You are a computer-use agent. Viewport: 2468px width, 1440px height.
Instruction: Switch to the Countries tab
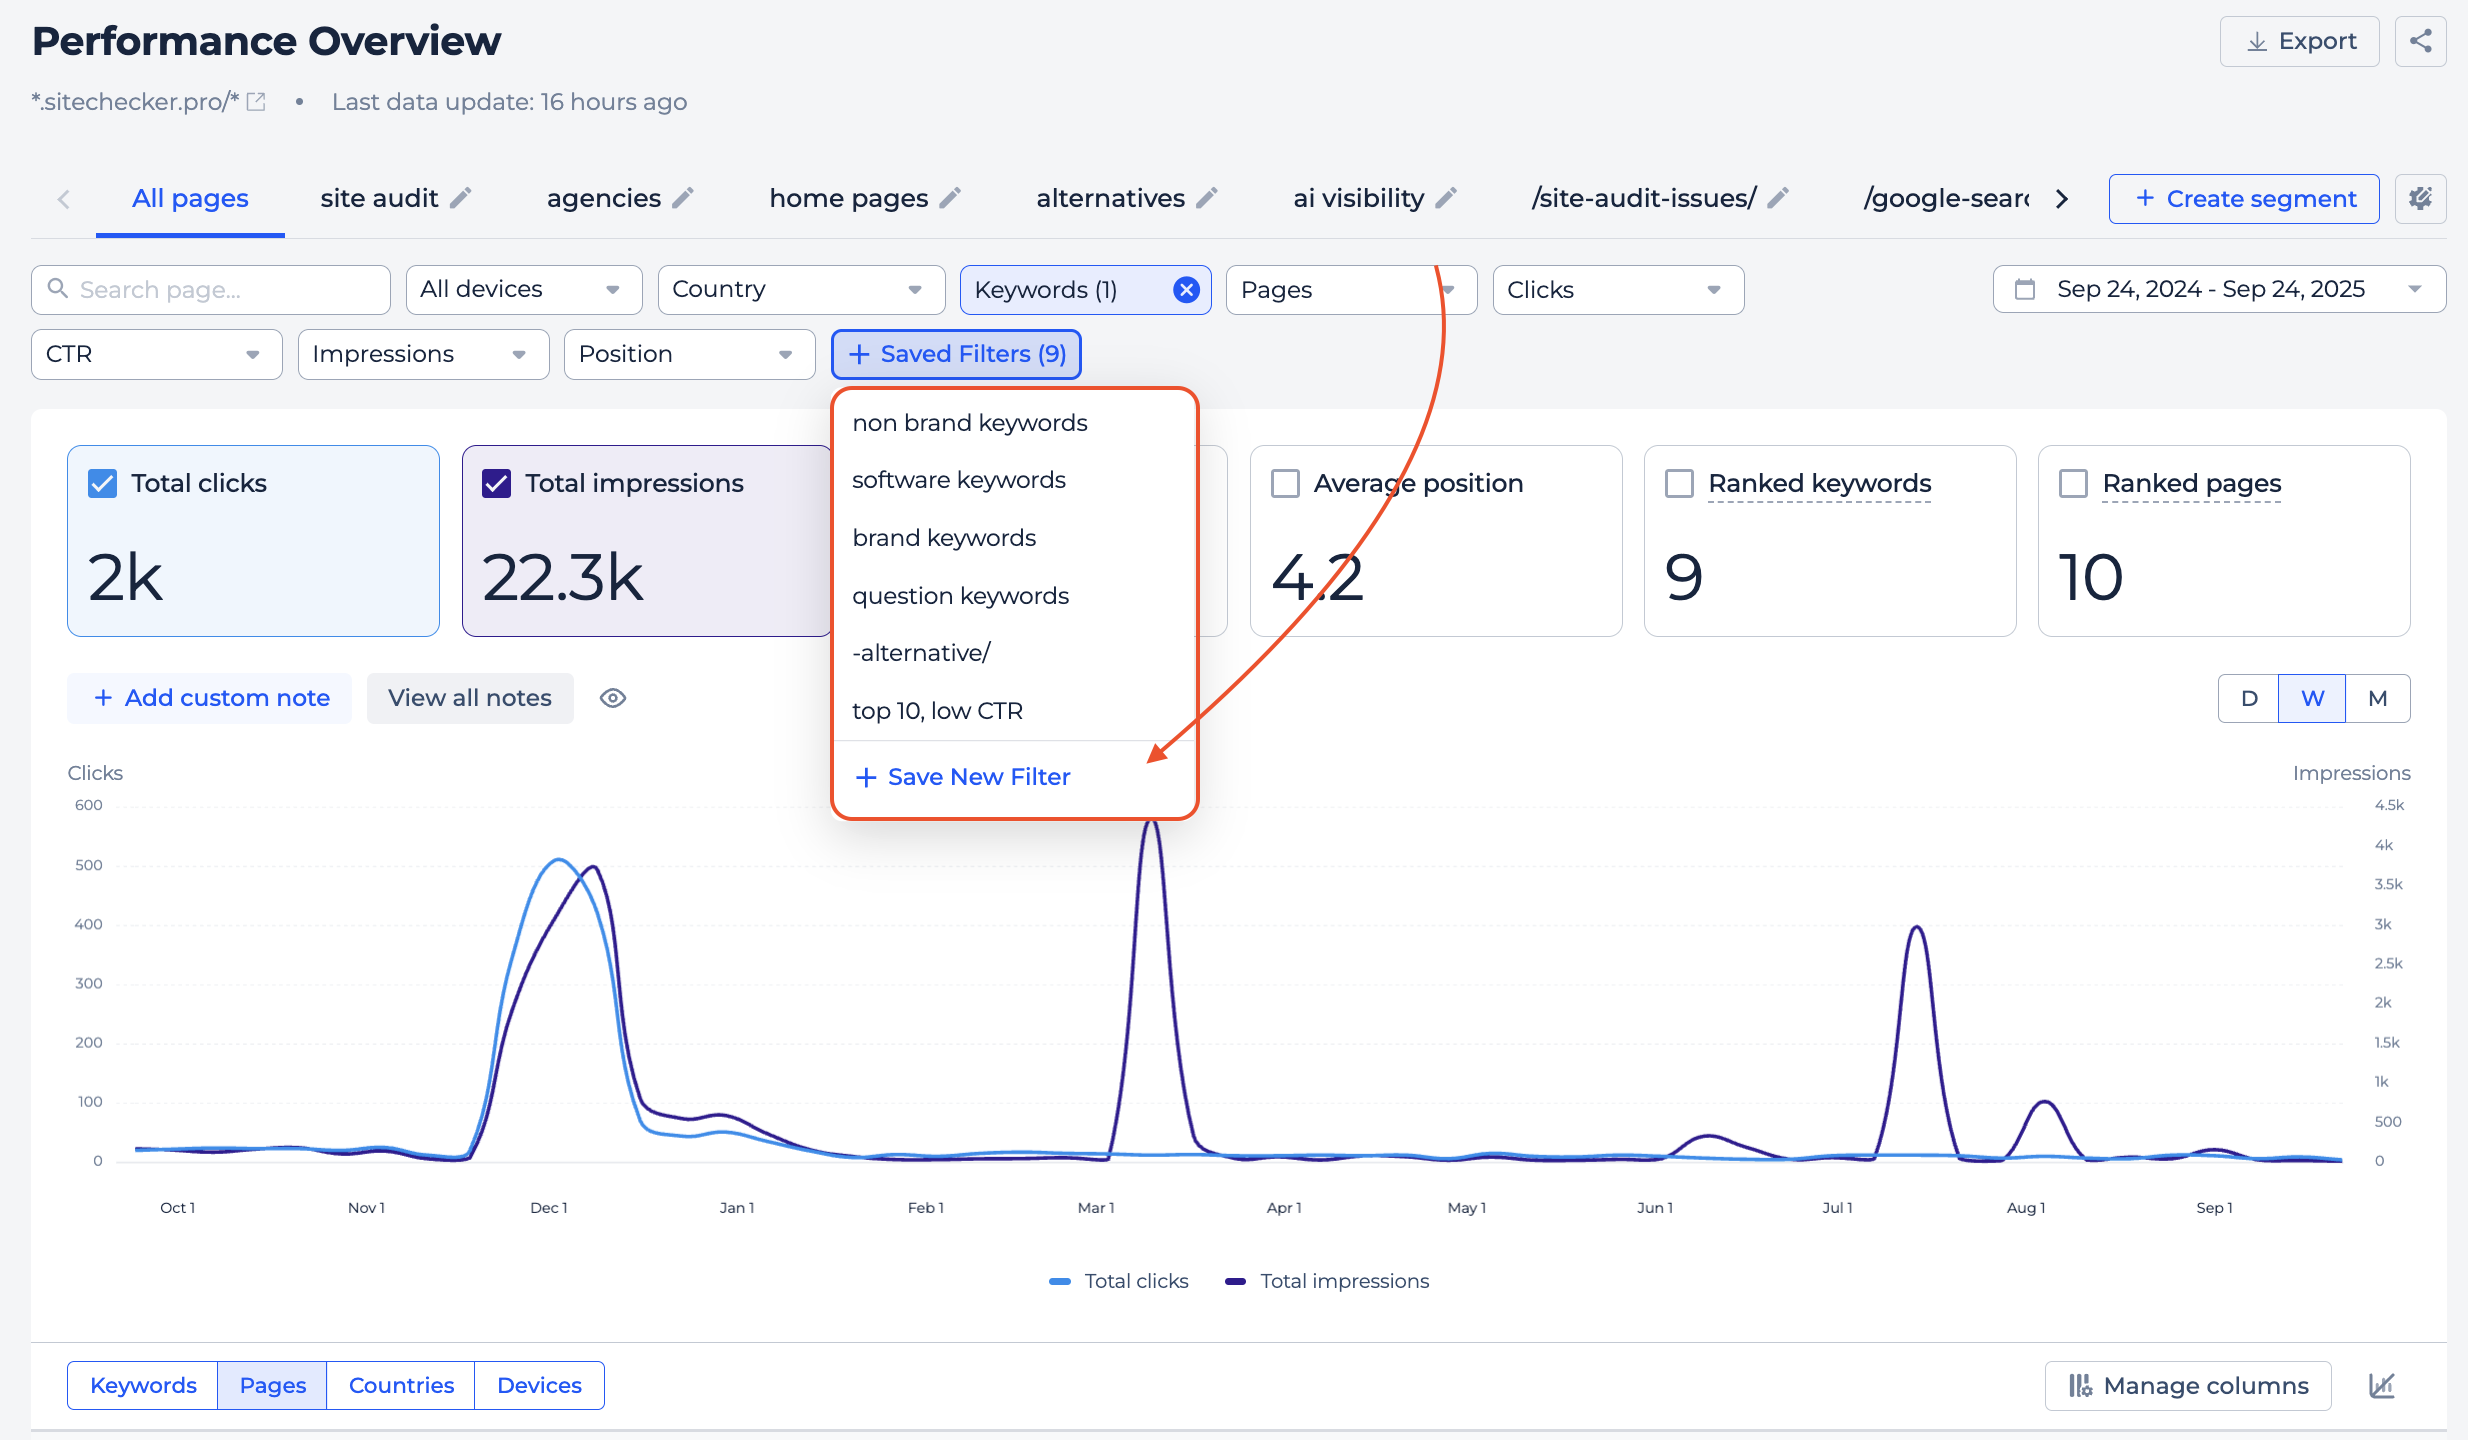[401, 1385]
